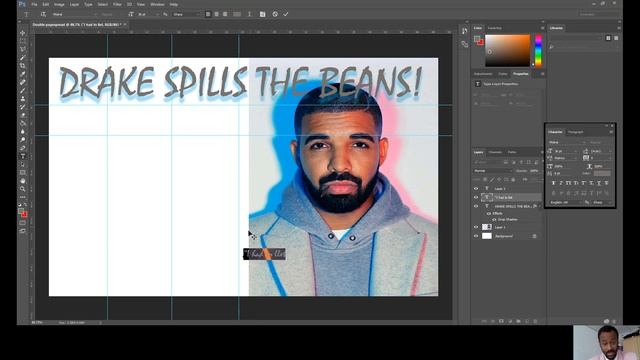Screen dimensions: 640x360
Task: Toggle Faux Bold in Character panel
Action: point(553,183)
